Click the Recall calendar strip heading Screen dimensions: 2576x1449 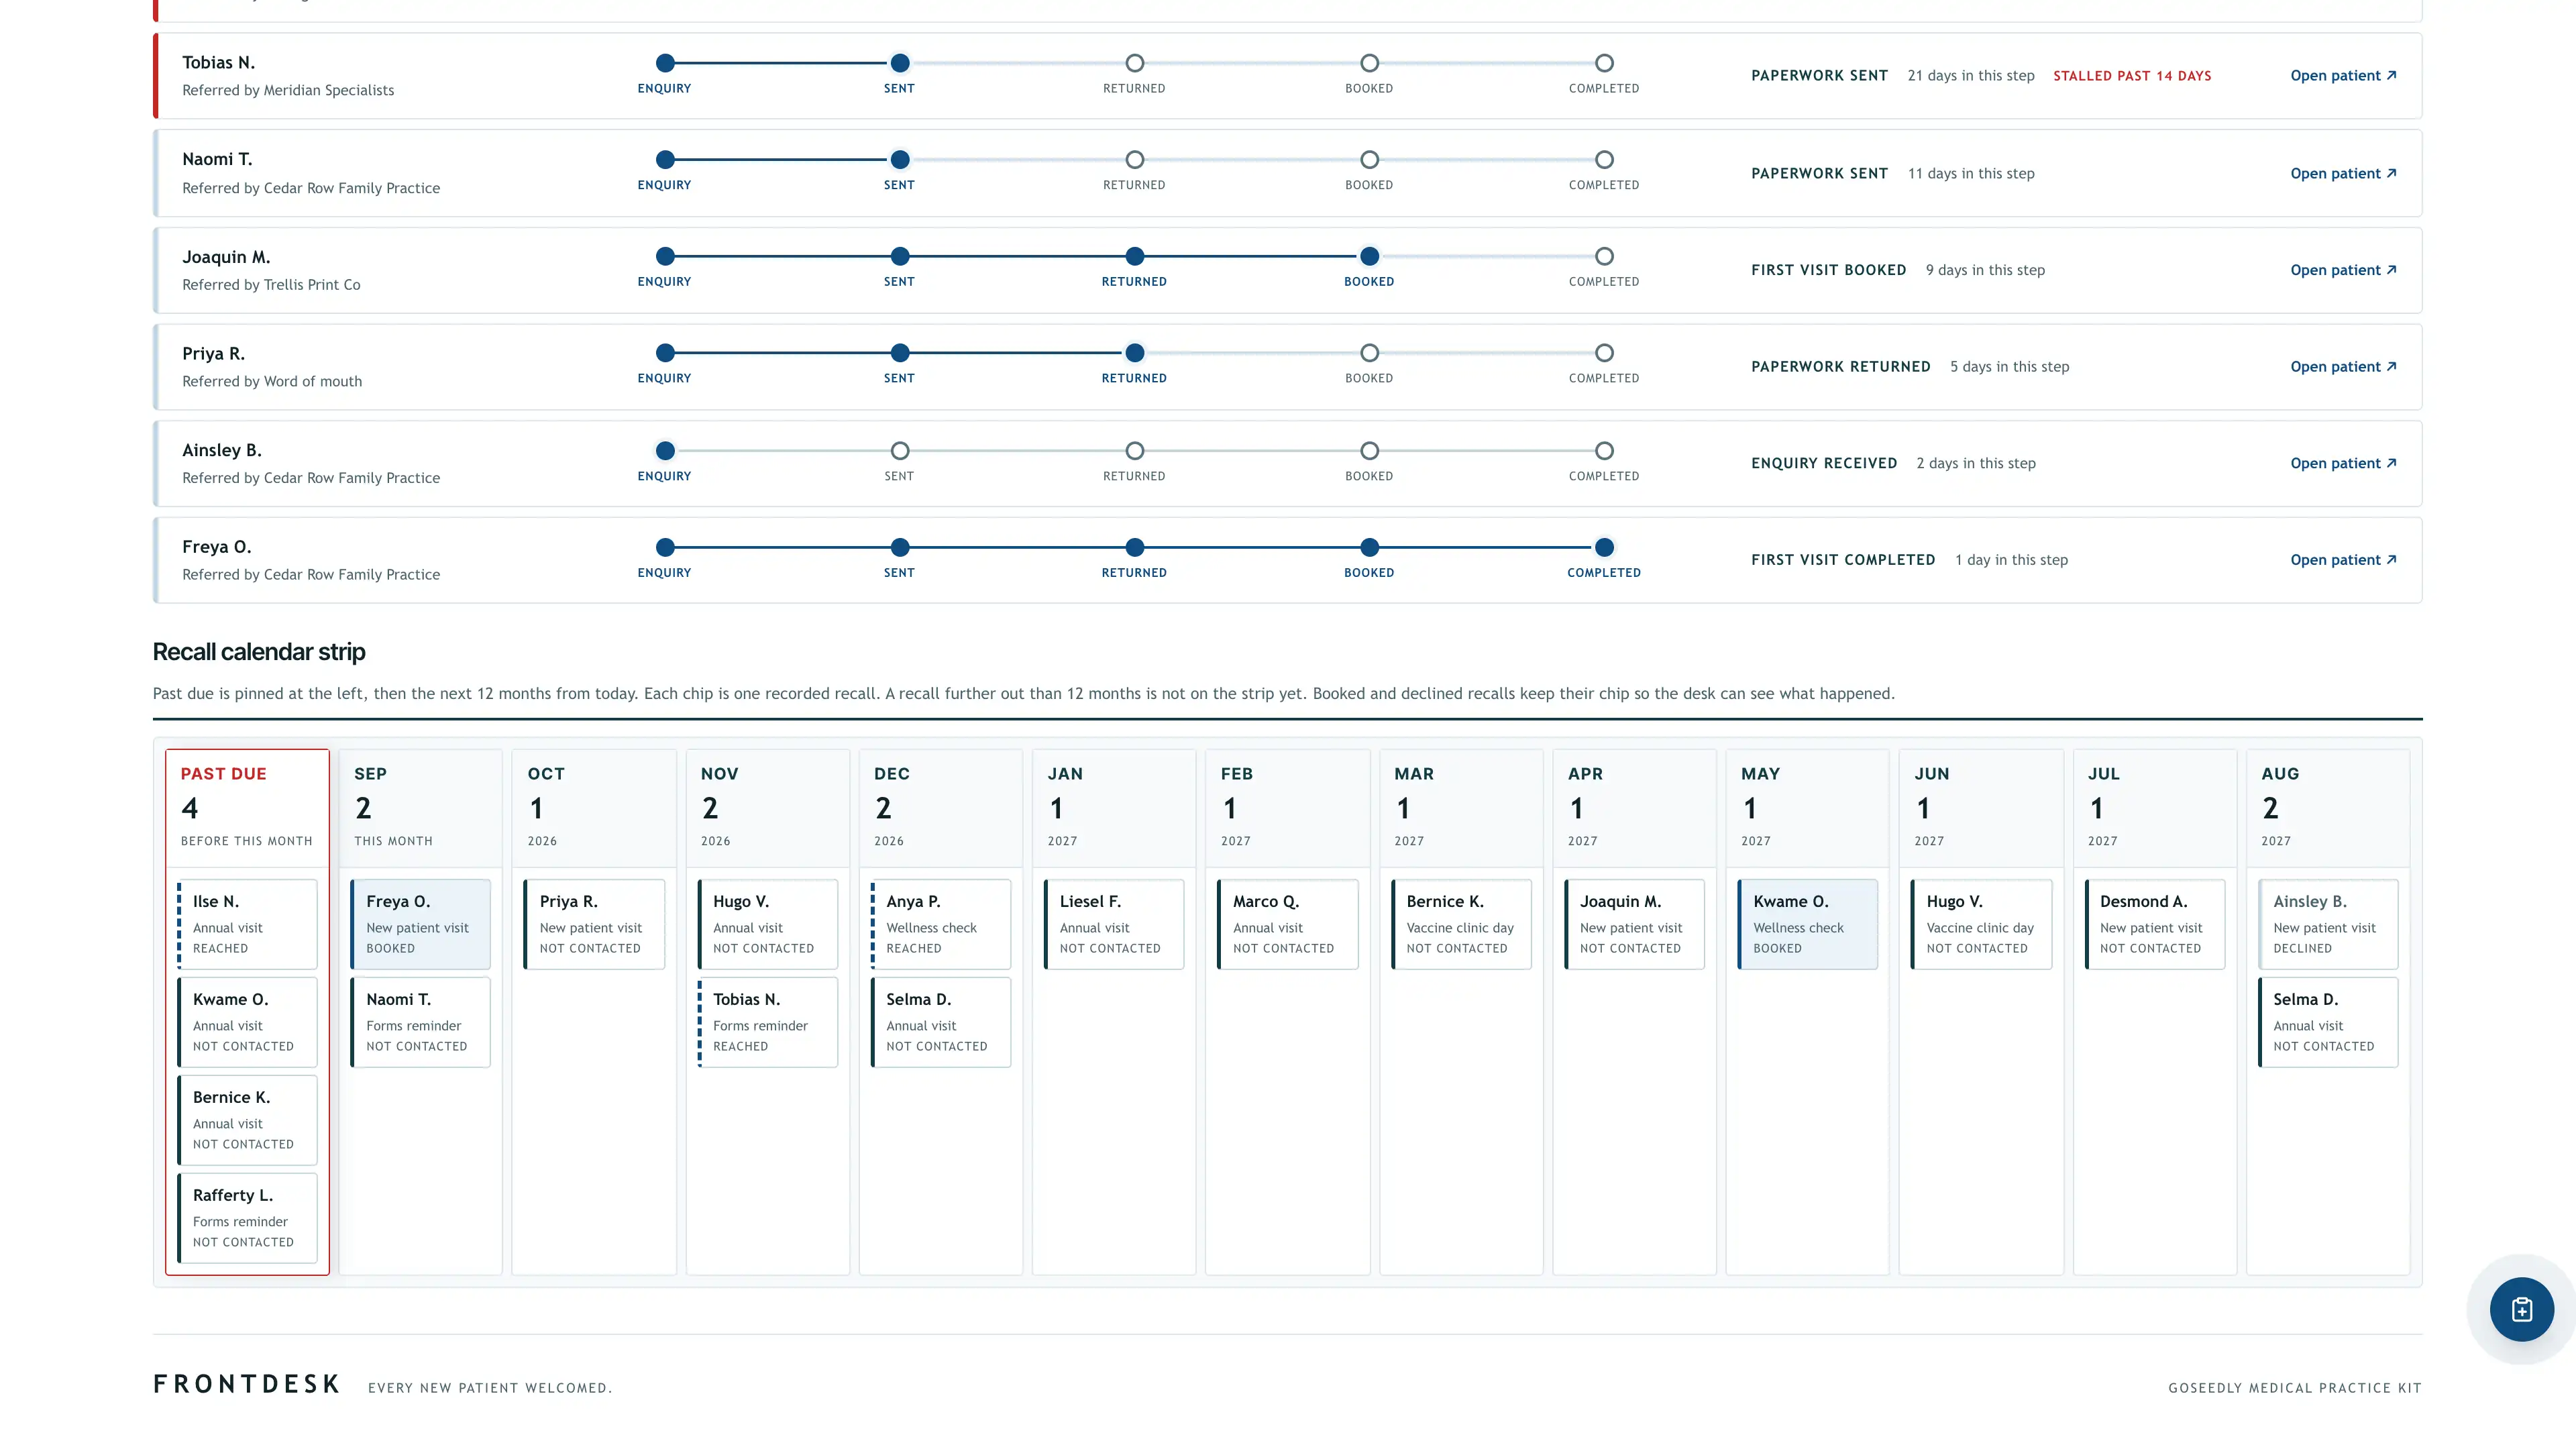(x=259, y=652)
